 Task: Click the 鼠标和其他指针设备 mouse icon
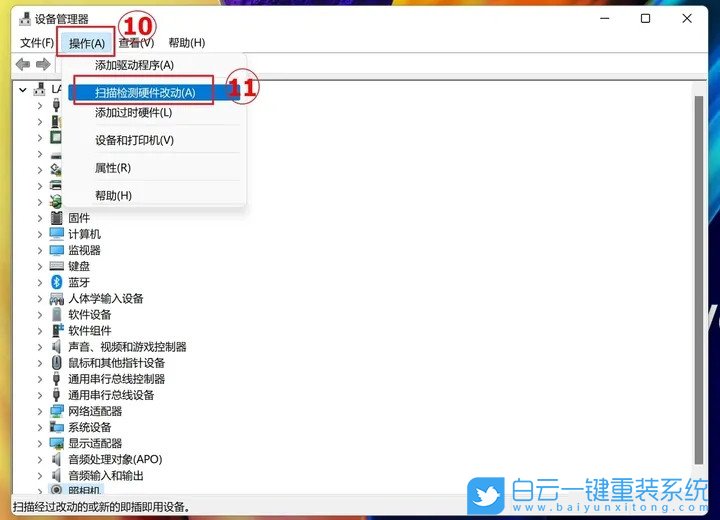(x=56, y=362)
